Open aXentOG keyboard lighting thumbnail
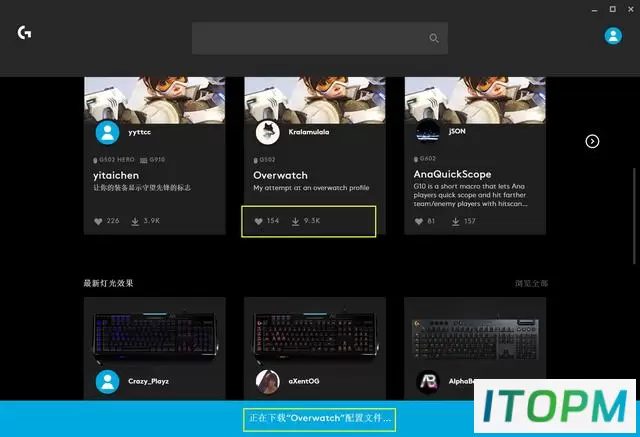The image size is (640, 437). [315, 337]
